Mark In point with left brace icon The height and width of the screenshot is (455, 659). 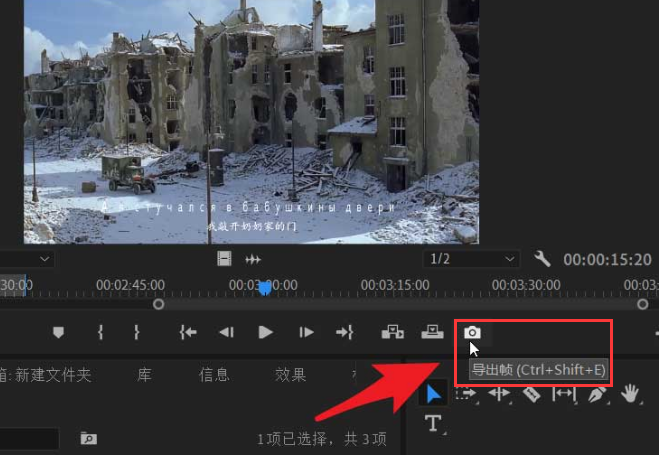point(100,332)
